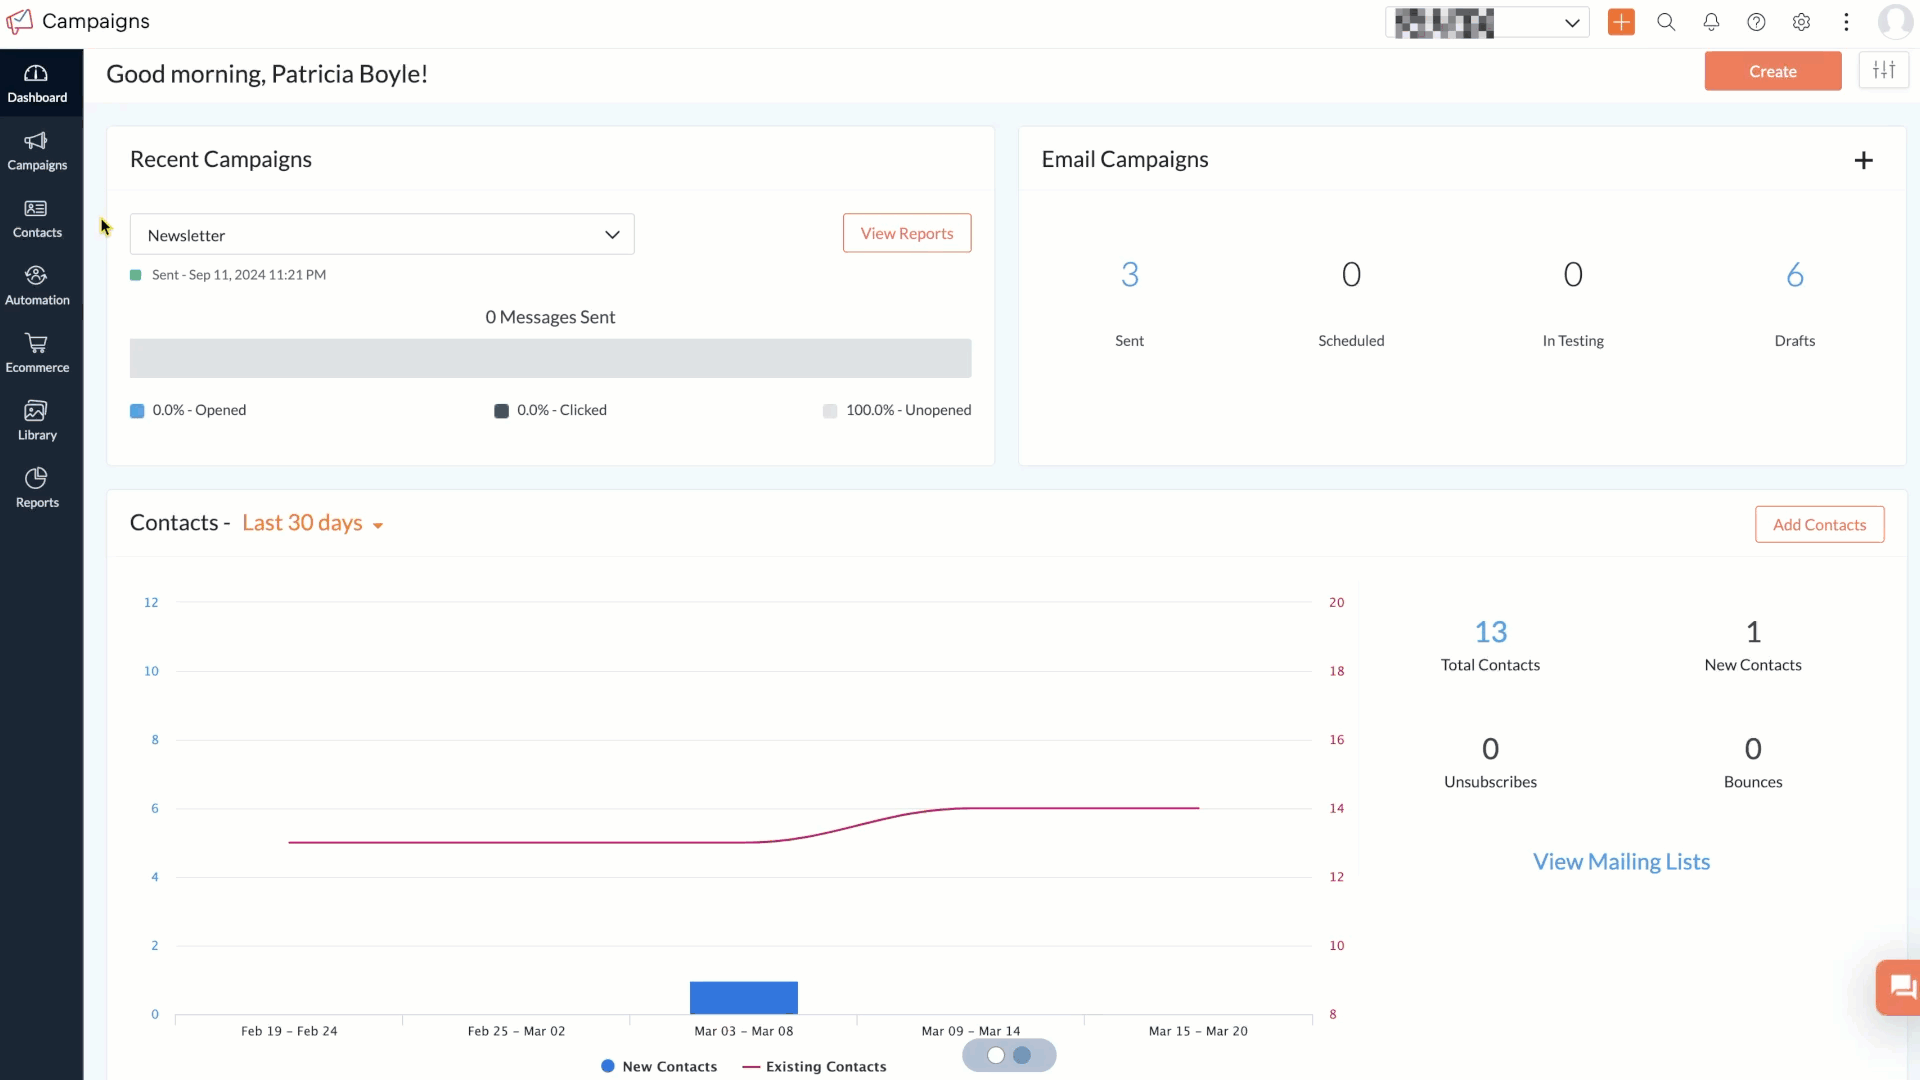Viewport: 1920px width, 1080px height.
Task: Go to the Automation section
Action: (x=37, y=286)
